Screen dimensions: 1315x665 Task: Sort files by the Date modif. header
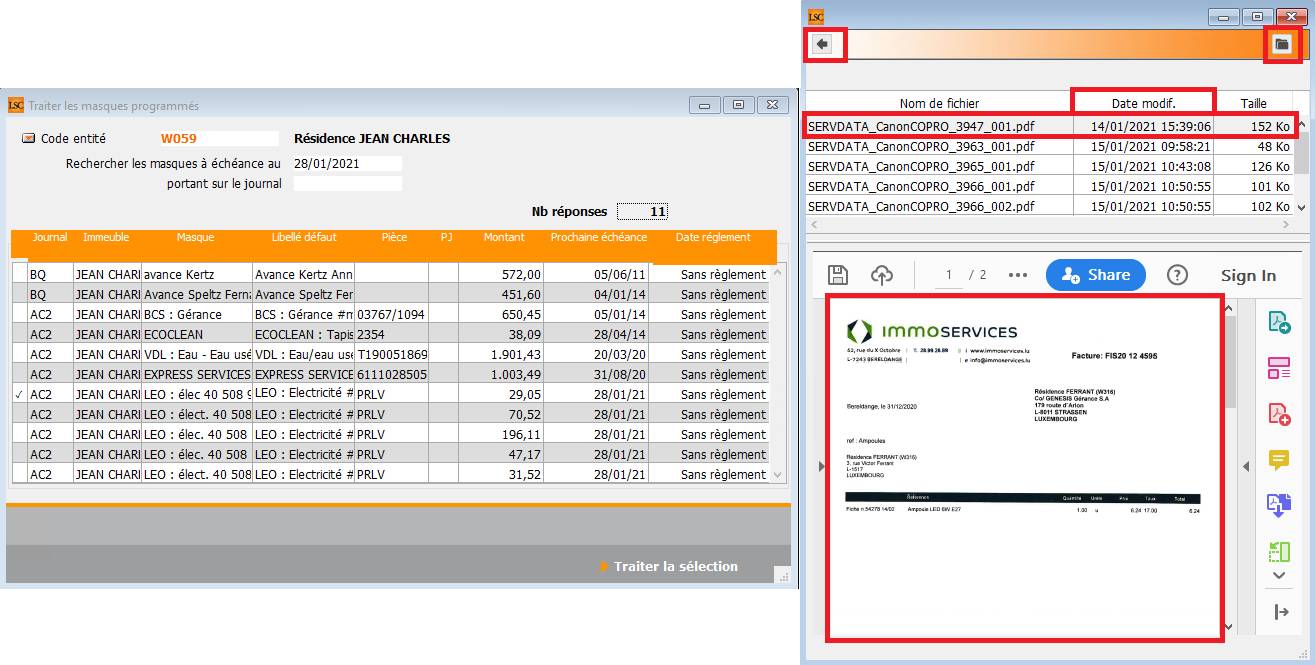pyautogui.click(x=1143, y=103)
